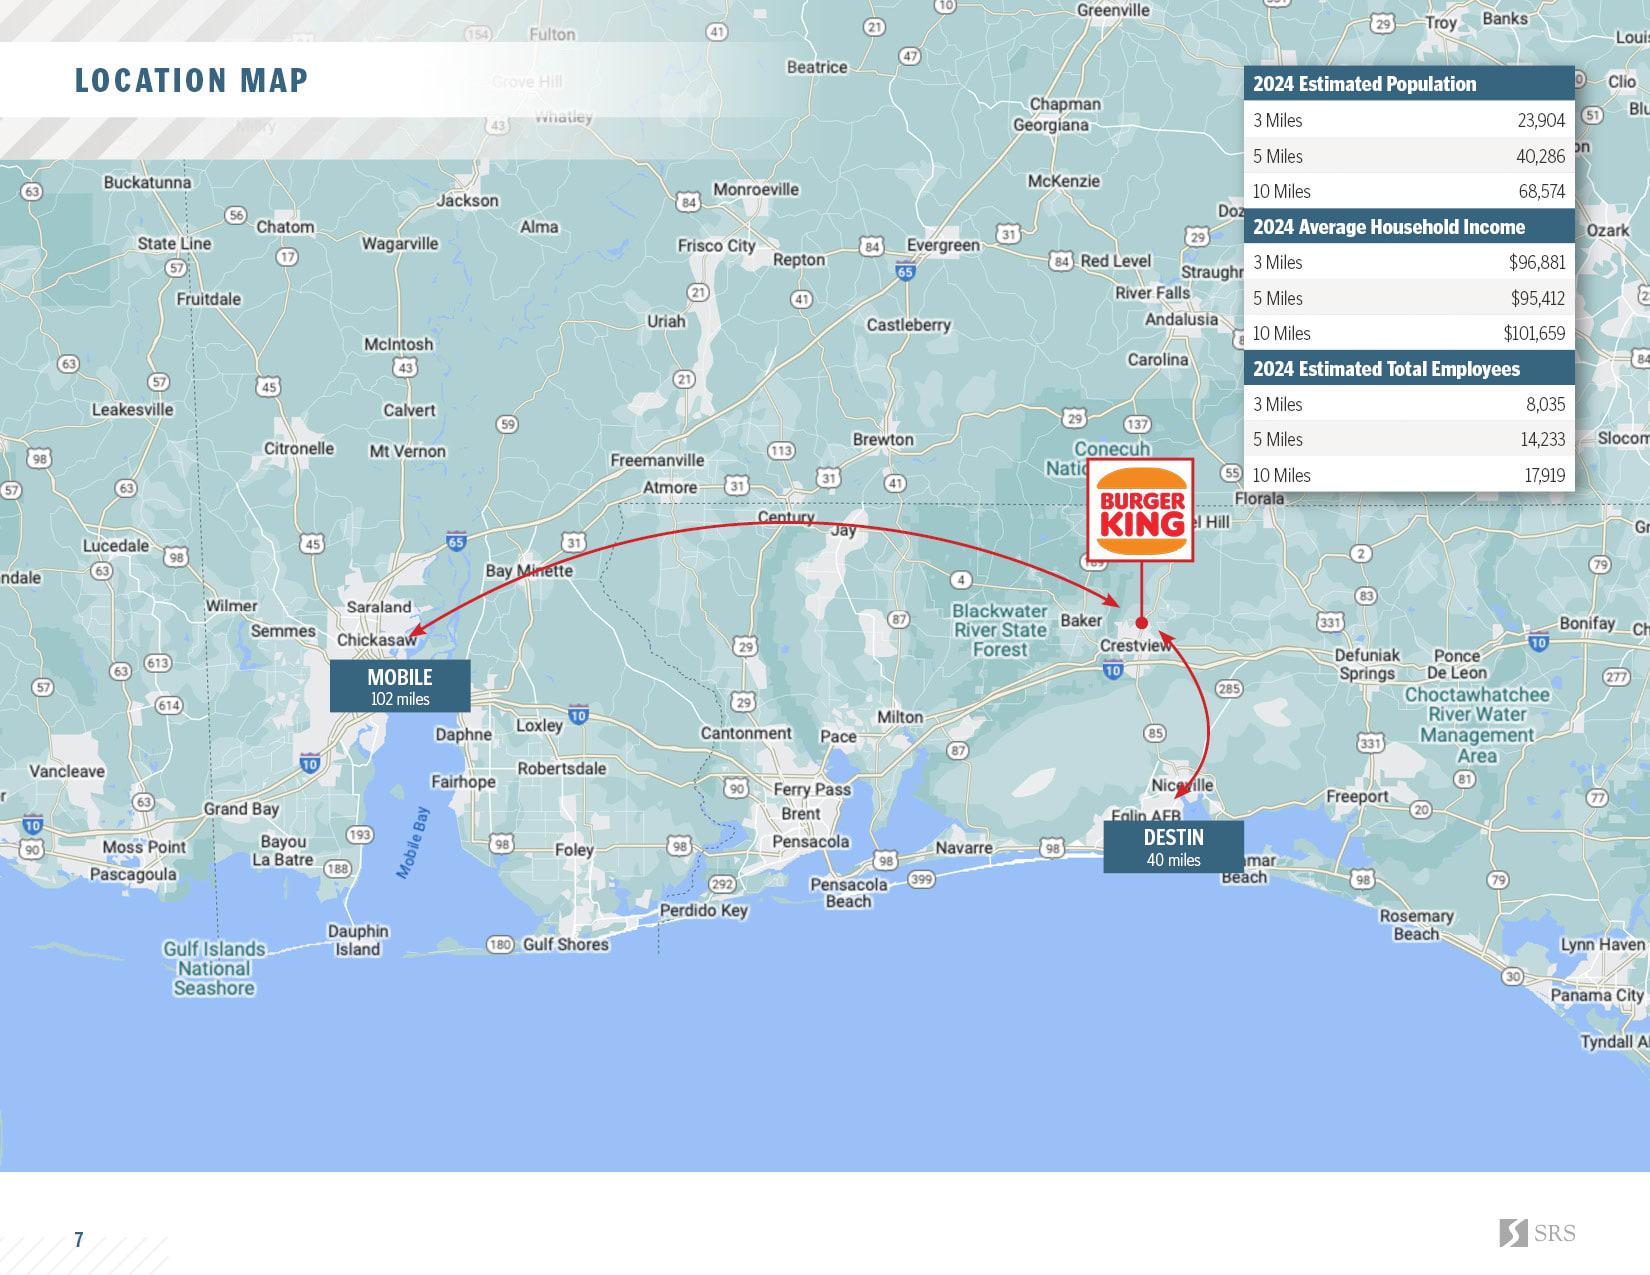1650x1275 pixels.
Task: Click the Defuniak Springs label
Action: (x=1367, y=664)
